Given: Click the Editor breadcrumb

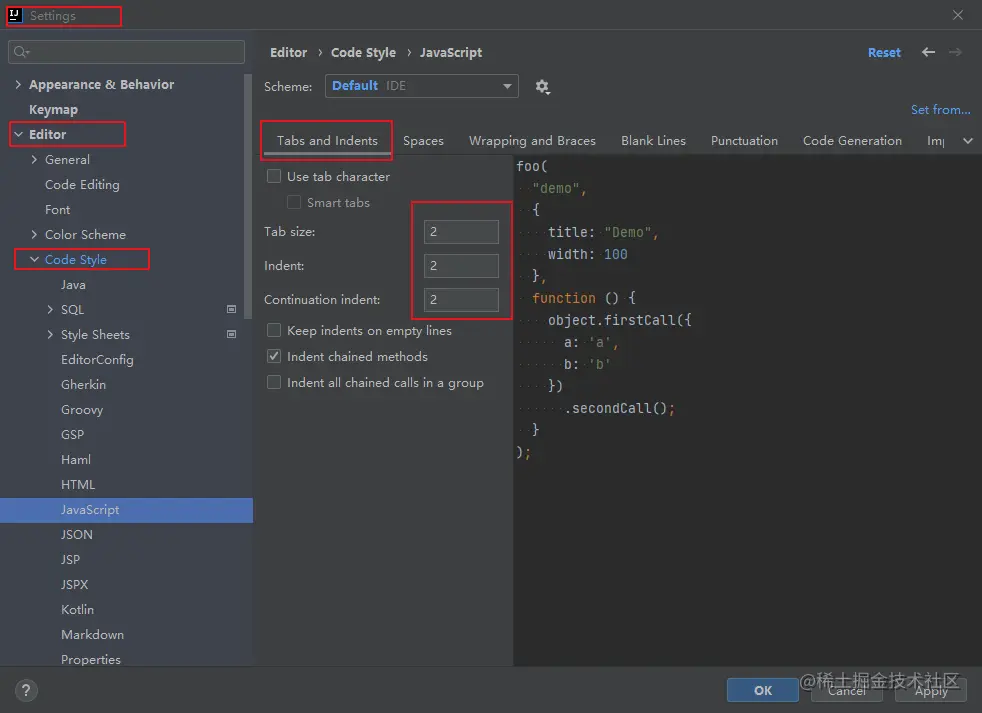Looking at the screenshot, I should click(x=288, y=53).
